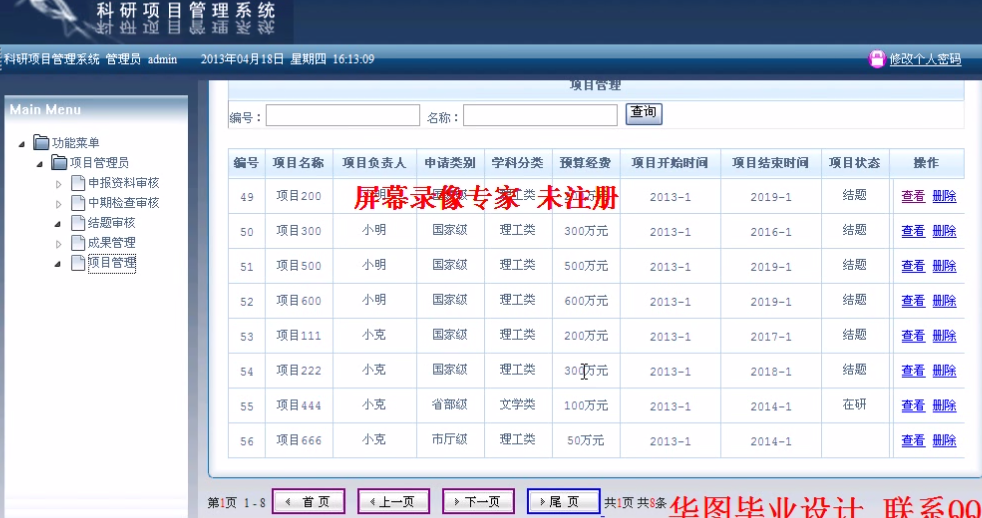This screenshot has height=518, width=982.
Task: Click the 项目状态 column header
Action: (x=854, y=163)
